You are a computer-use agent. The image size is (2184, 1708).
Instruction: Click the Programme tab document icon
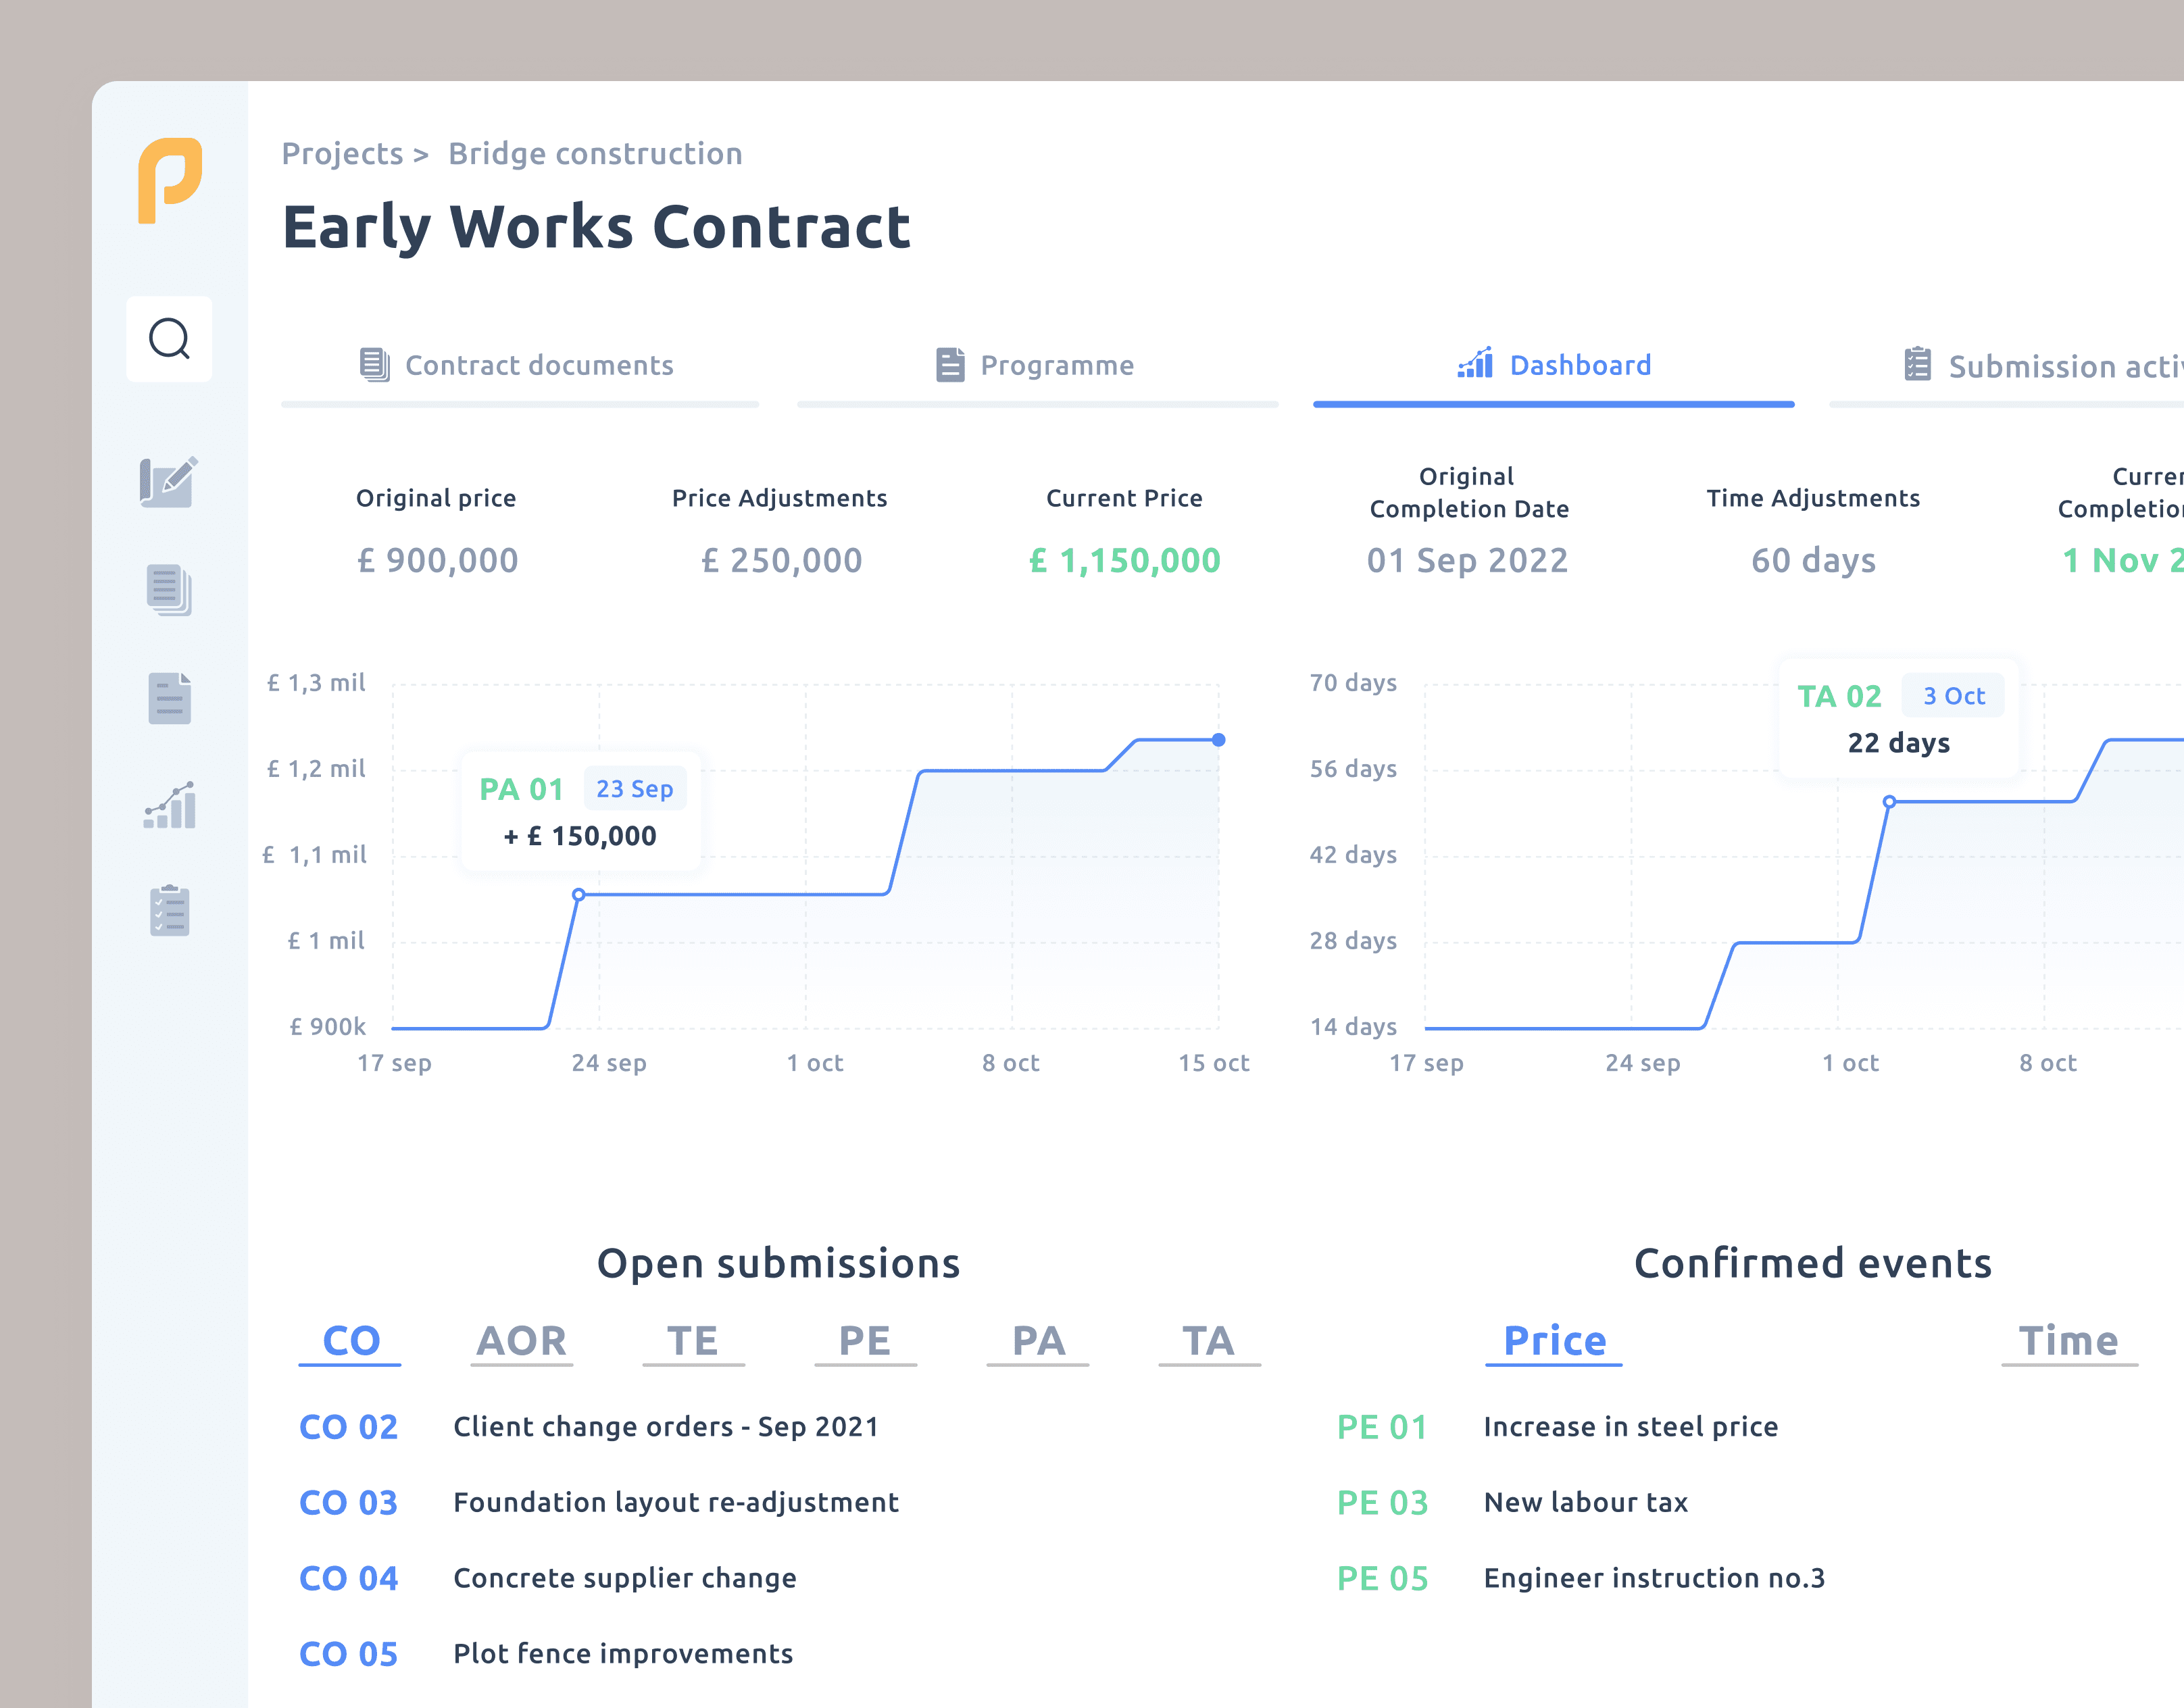[x=950, y=365]
